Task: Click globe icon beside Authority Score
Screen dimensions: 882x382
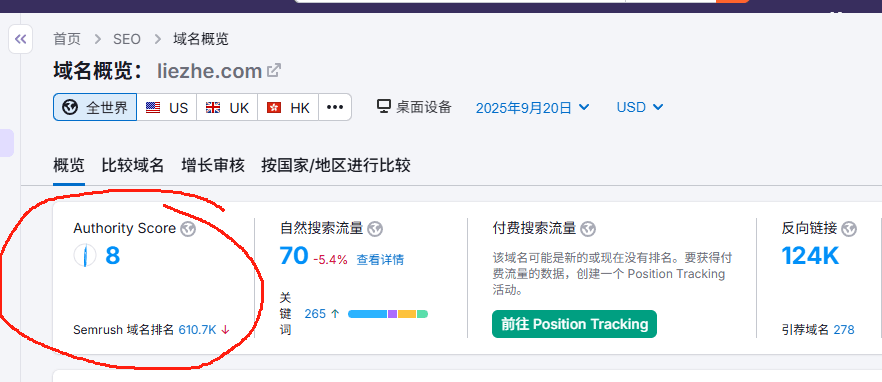Action: [x=188, y=229]
